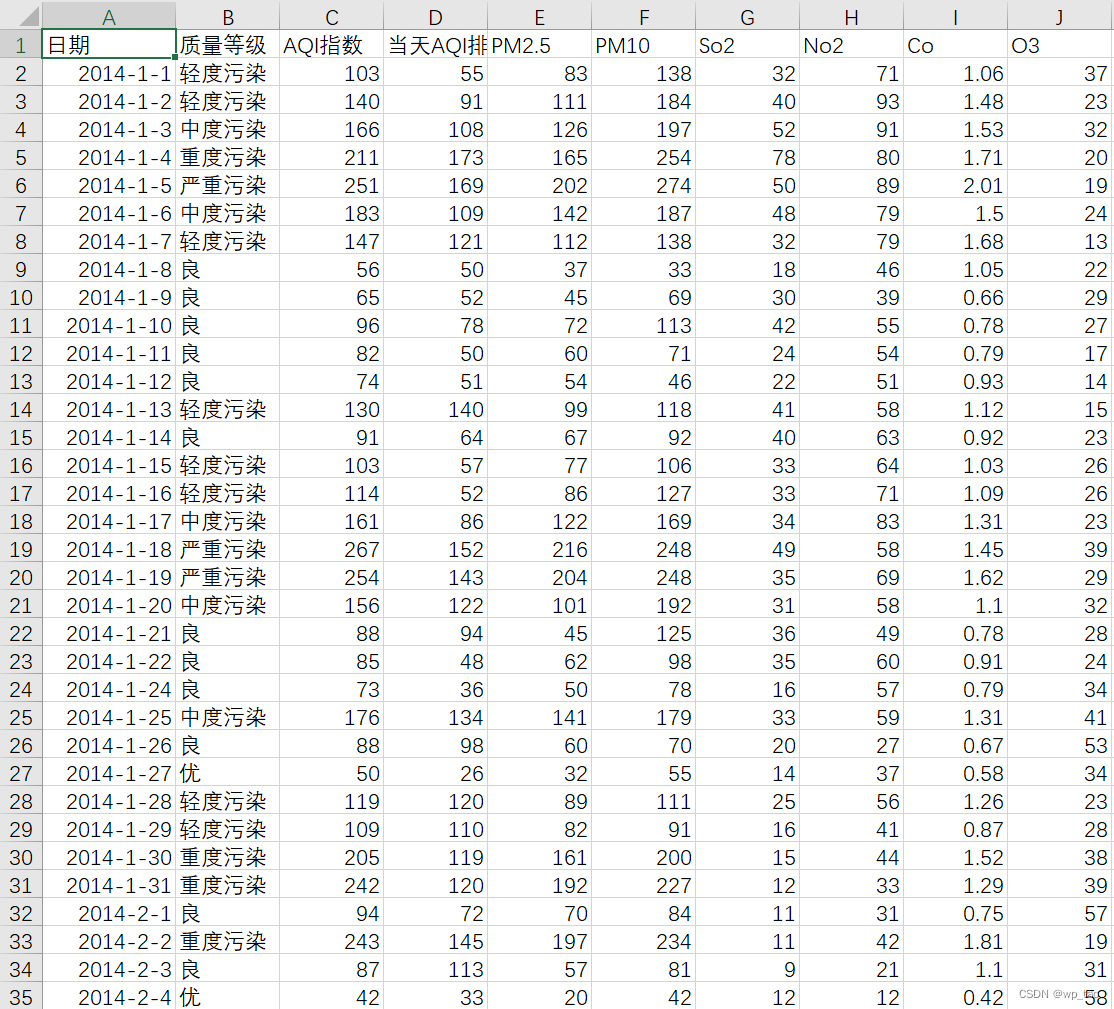Click PM10 value 227
Viewport: 1114px width, 1009px height.
point(643,885)
